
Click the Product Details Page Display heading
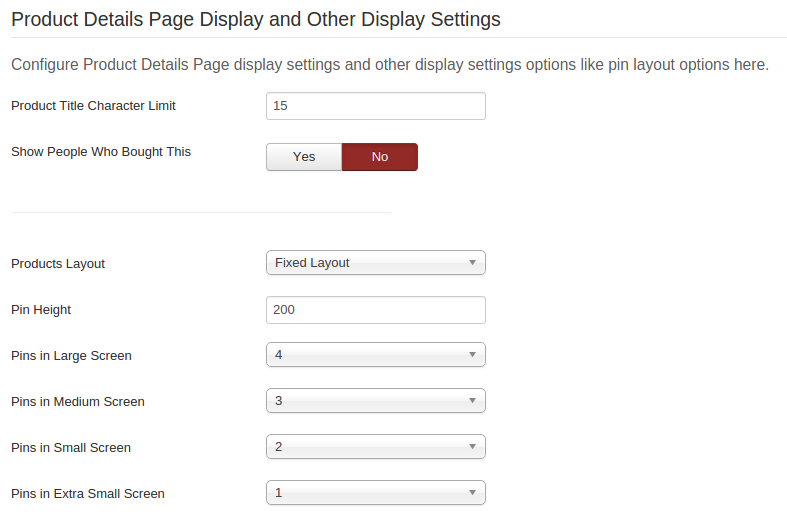point(255,19)
